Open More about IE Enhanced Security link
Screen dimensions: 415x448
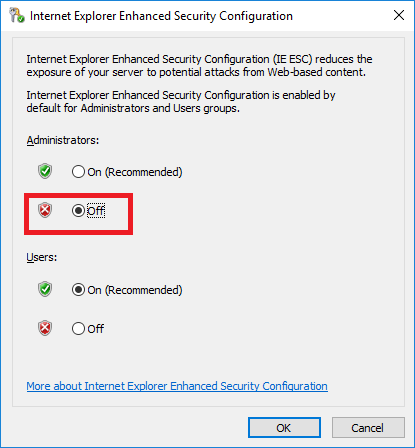click(177, 386)
